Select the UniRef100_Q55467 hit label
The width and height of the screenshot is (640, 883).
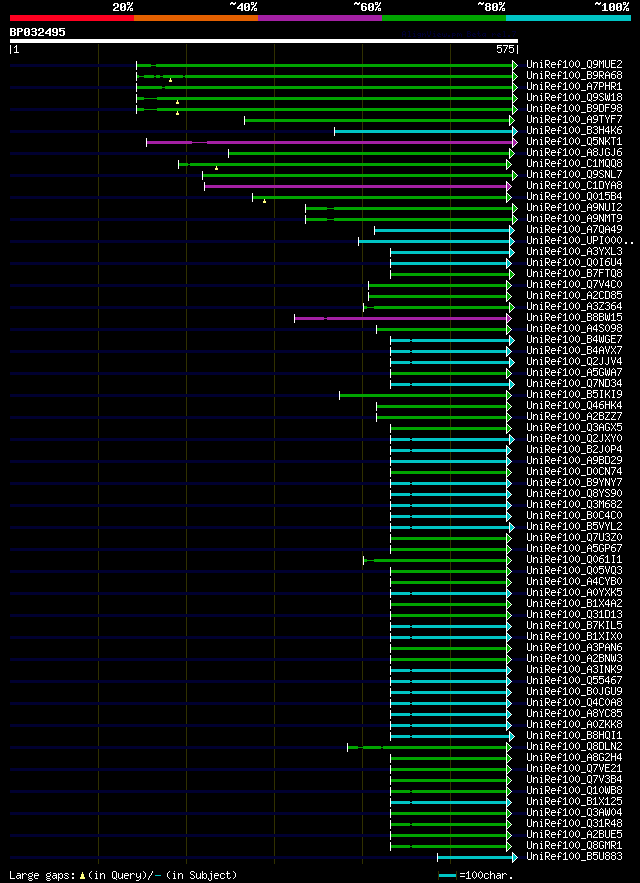pyautogui.click(x=574, y=681)
